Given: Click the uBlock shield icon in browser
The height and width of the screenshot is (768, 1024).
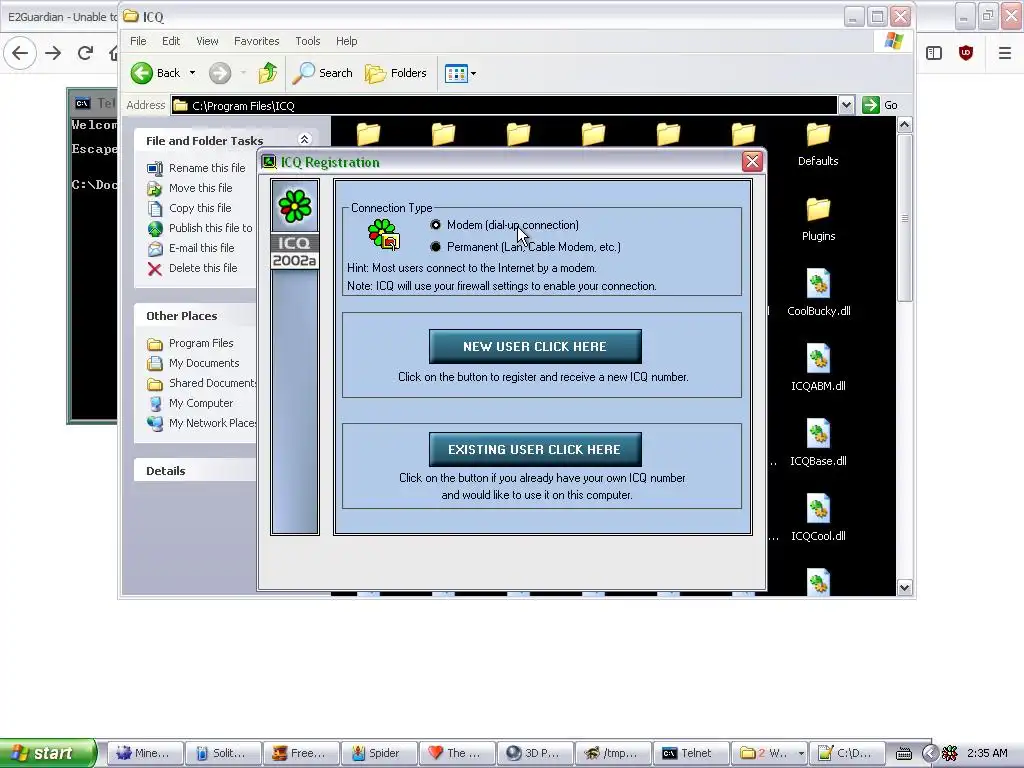Looking at the screenshot, I should pyautogui.click(x=966, y=53).
